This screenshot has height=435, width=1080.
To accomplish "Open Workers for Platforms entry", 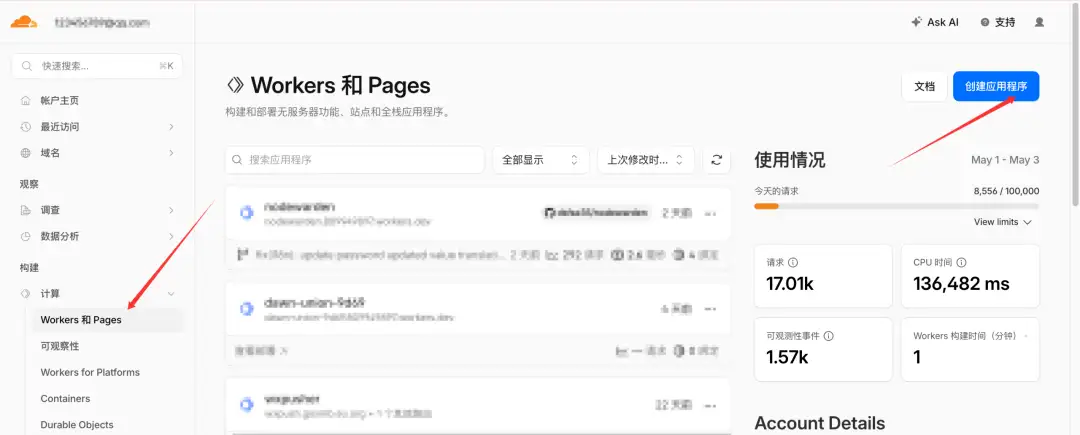I will click(90, 372).
